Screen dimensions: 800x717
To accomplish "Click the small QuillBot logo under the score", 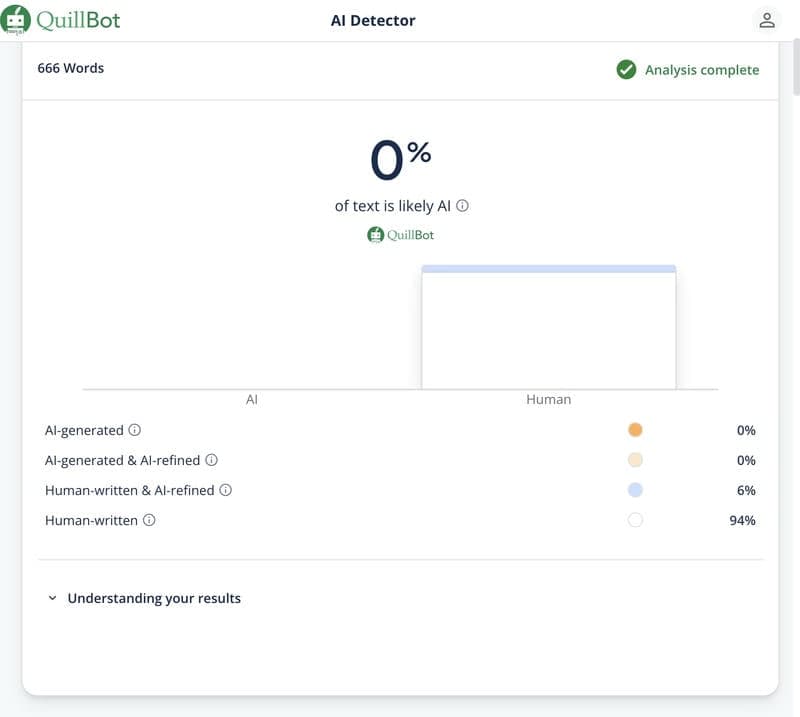I will (400, 235).
